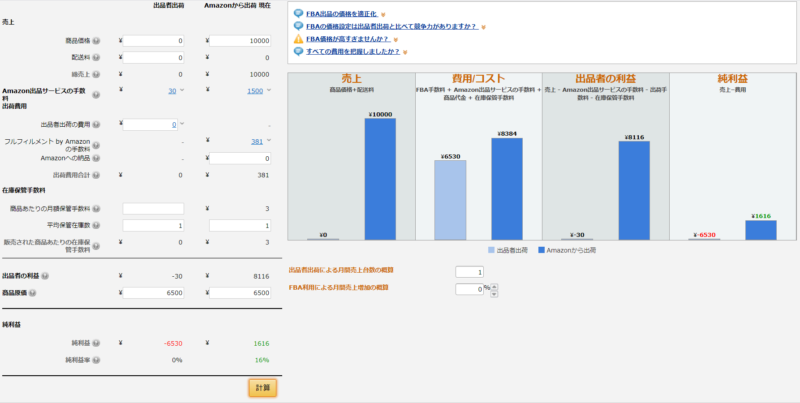Expand the FBA出品の価格を適正化 tip arrow
This screenshot has width=800, height=403.
coord(383,15)
